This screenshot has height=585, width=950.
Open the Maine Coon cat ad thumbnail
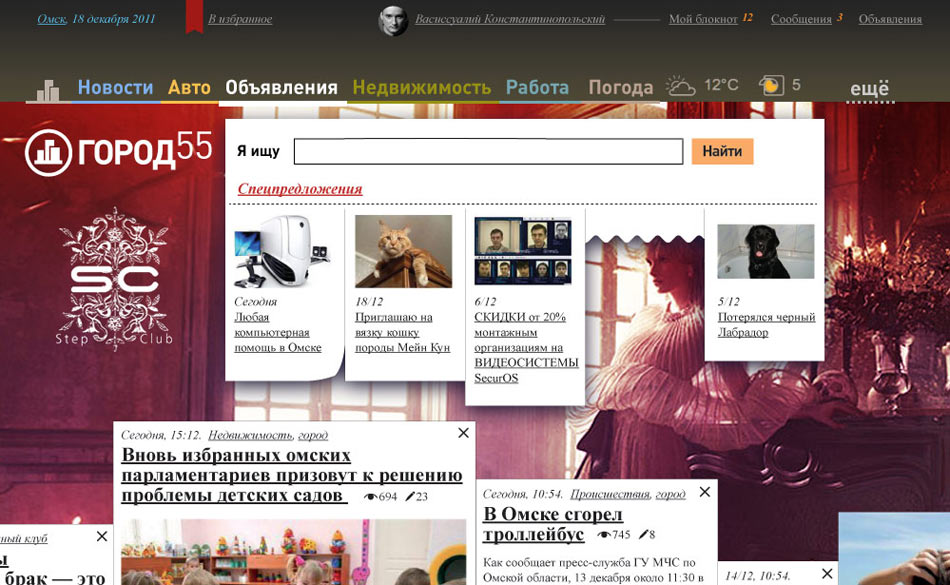coord(404,251)
